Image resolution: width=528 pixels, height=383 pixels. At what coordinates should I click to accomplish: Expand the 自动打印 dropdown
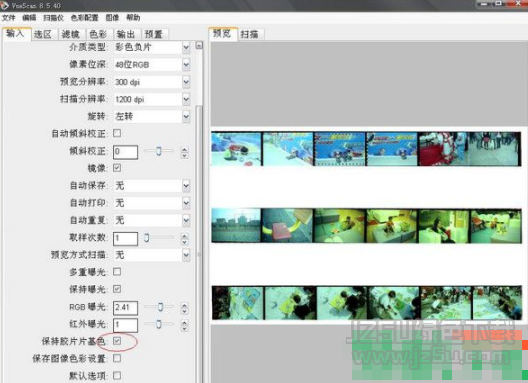pyautogui.click(x=186, y=203)
